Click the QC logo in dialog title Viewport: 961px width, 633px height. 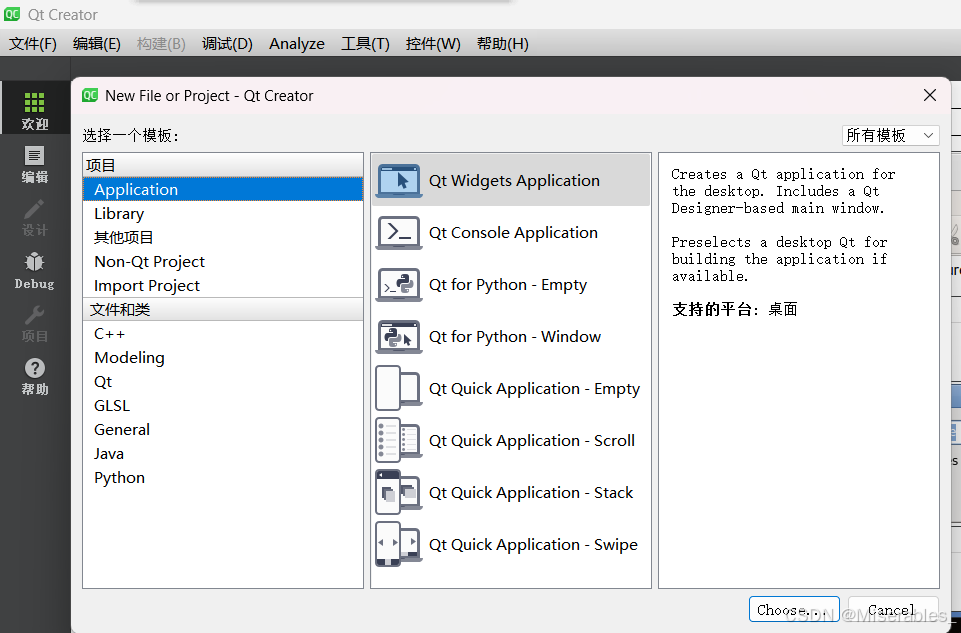tap(90, 95)
